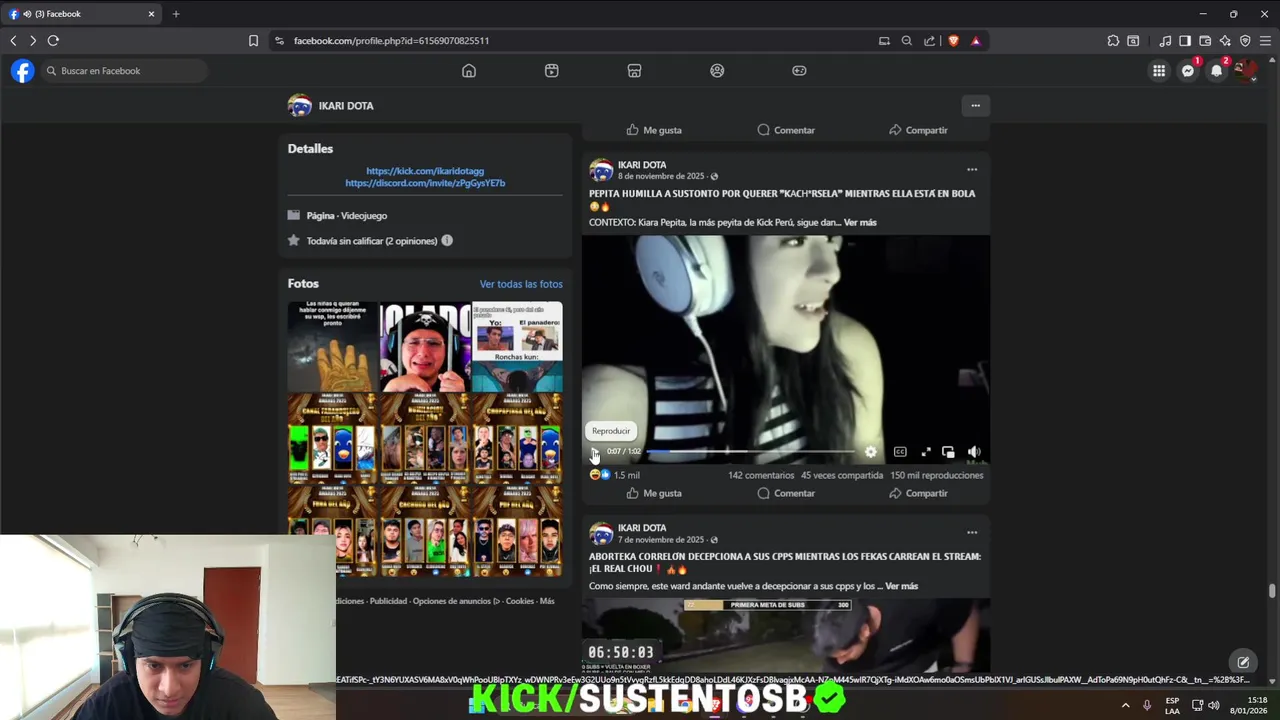Click Comentar on the top post
Screen dimensions: 1280x720
click(786, 130)
